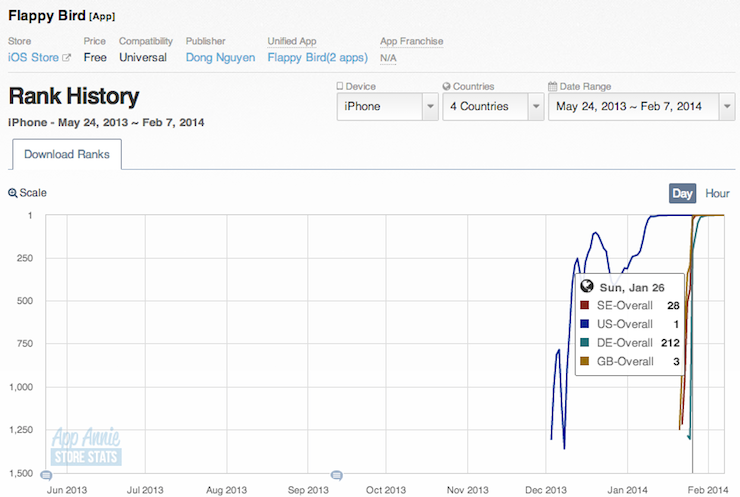Click the Dec 2013 axis label
Viewport: 740px width, 497px height.
coord(546,490)
